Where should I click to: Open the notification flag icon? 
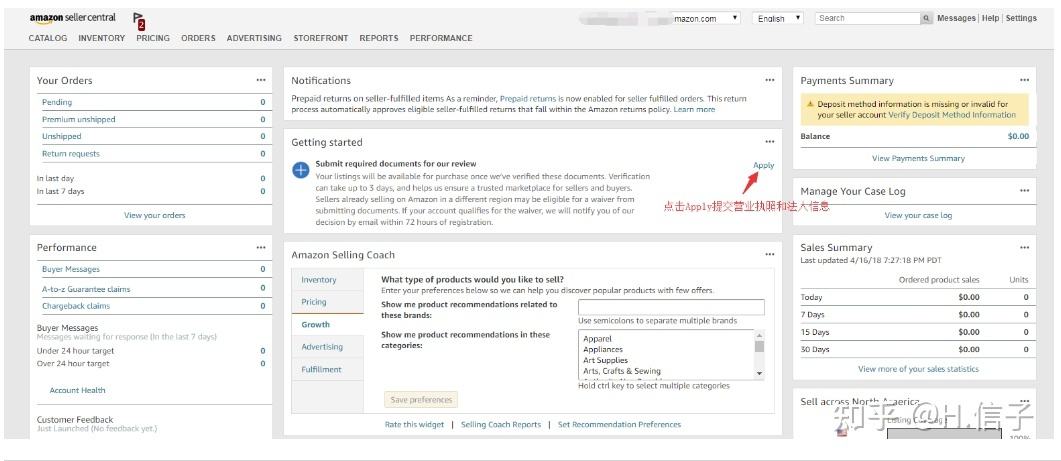point(139,20)
